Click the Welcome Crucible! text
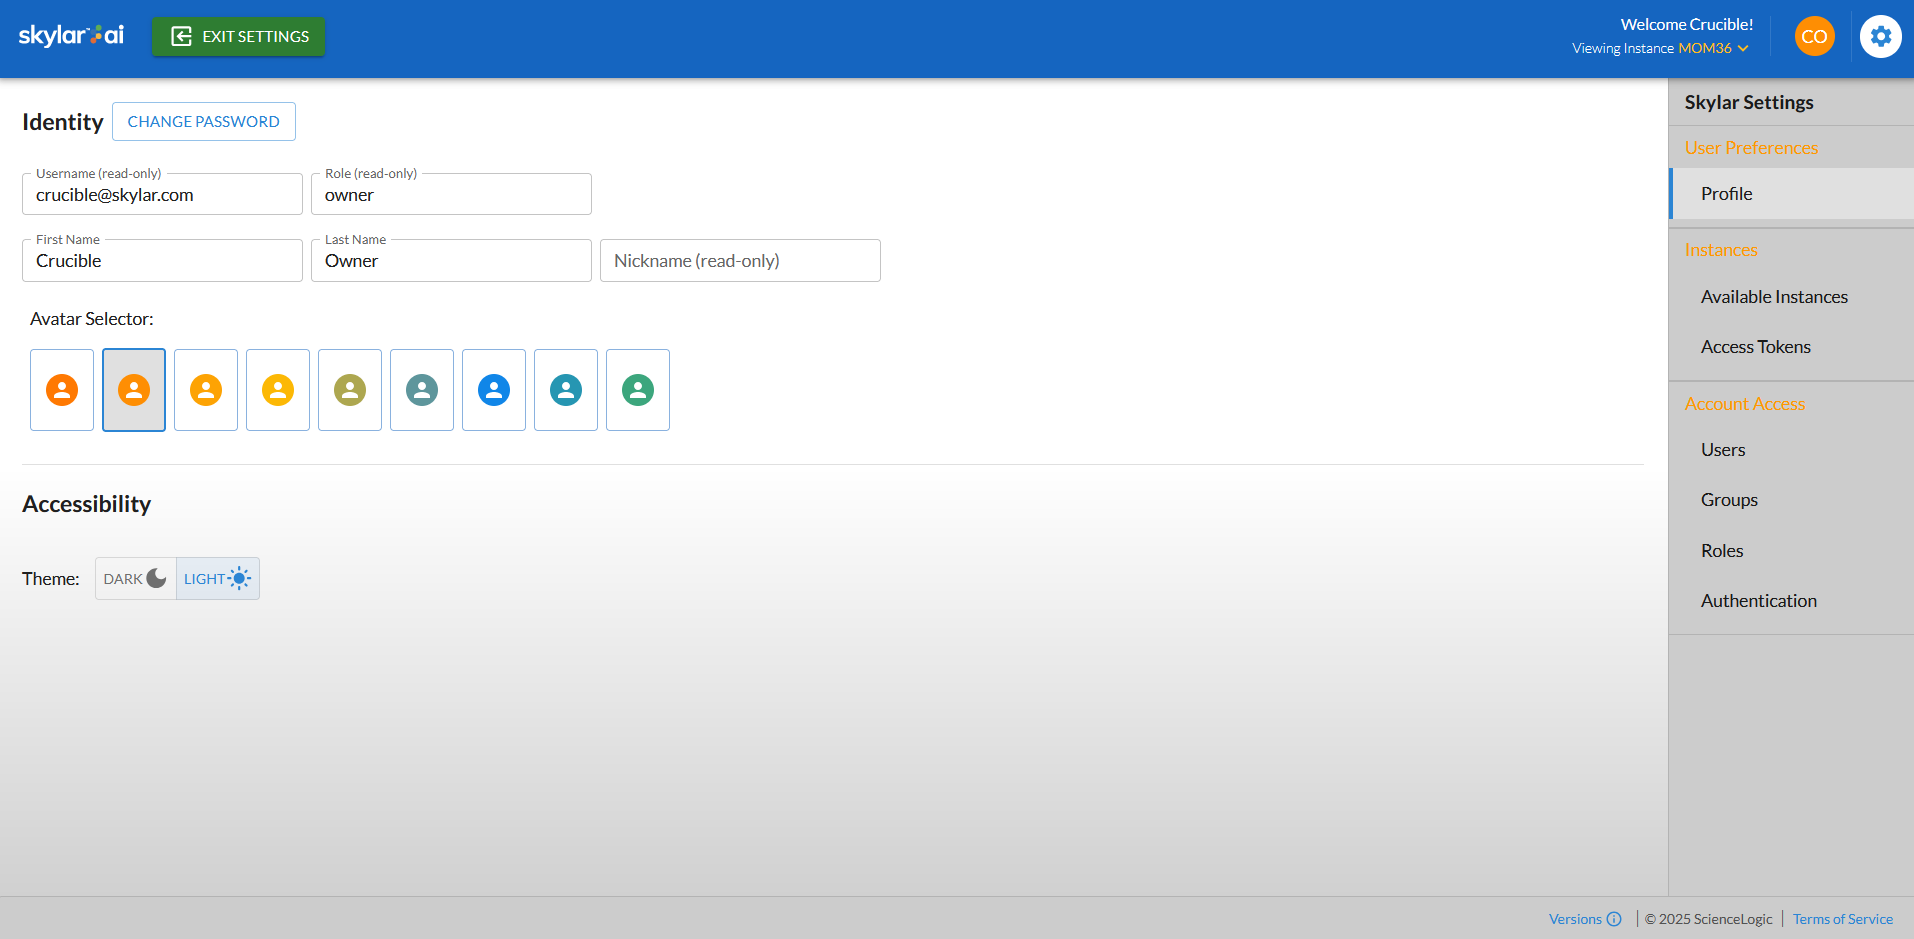The height and width of the screenshot is (939, 1914). [x=1687, y=25]
